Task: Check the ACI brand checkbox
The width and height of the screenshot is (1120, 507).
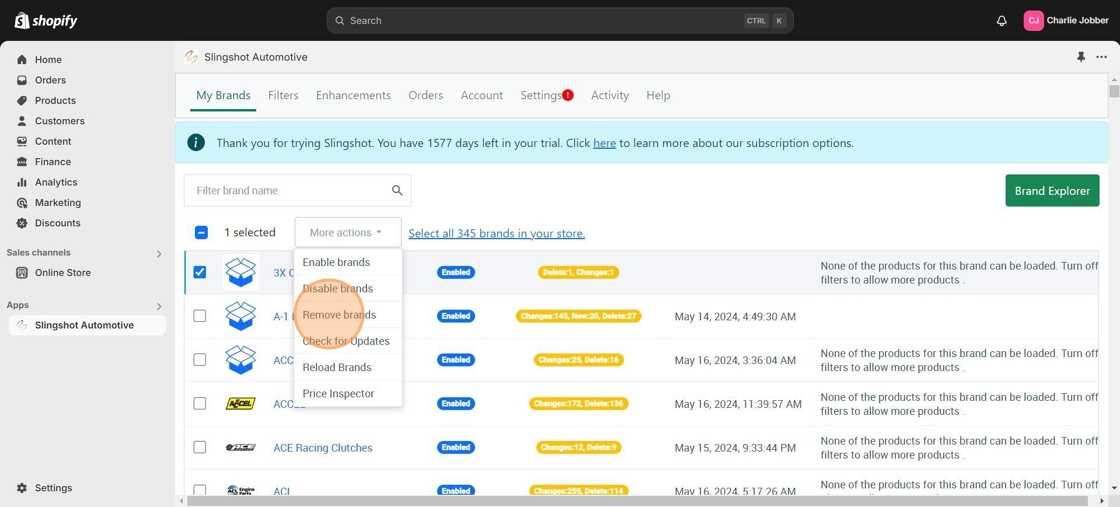Action: tap(200, 490)
